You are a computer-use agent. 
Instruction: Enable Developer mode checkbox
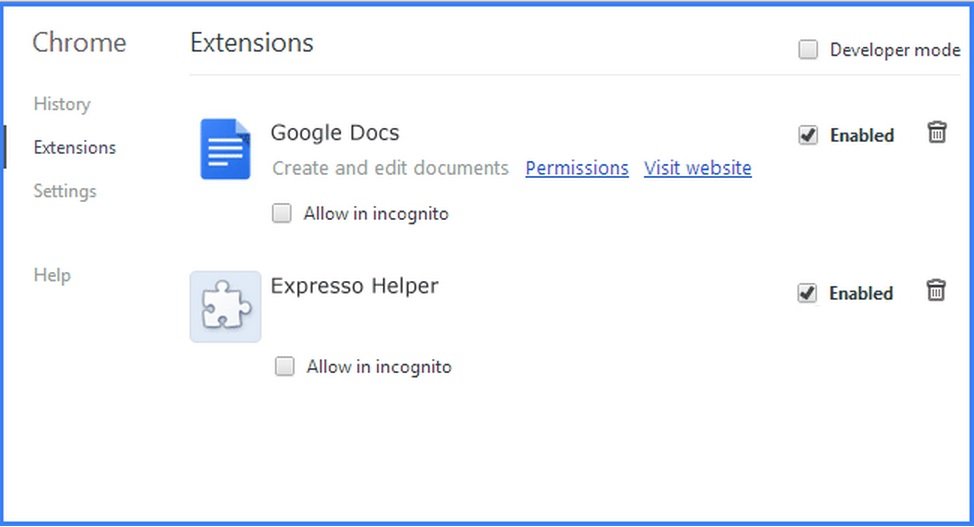[x=808, y=49]
